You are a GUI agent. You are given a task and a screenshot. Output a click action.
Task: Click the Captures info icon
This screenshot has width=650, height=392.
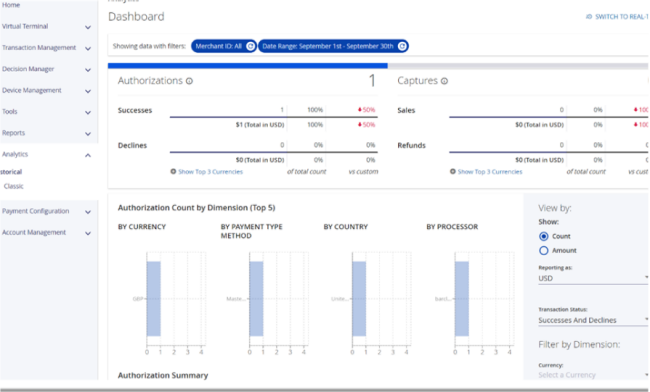point(444,81)
